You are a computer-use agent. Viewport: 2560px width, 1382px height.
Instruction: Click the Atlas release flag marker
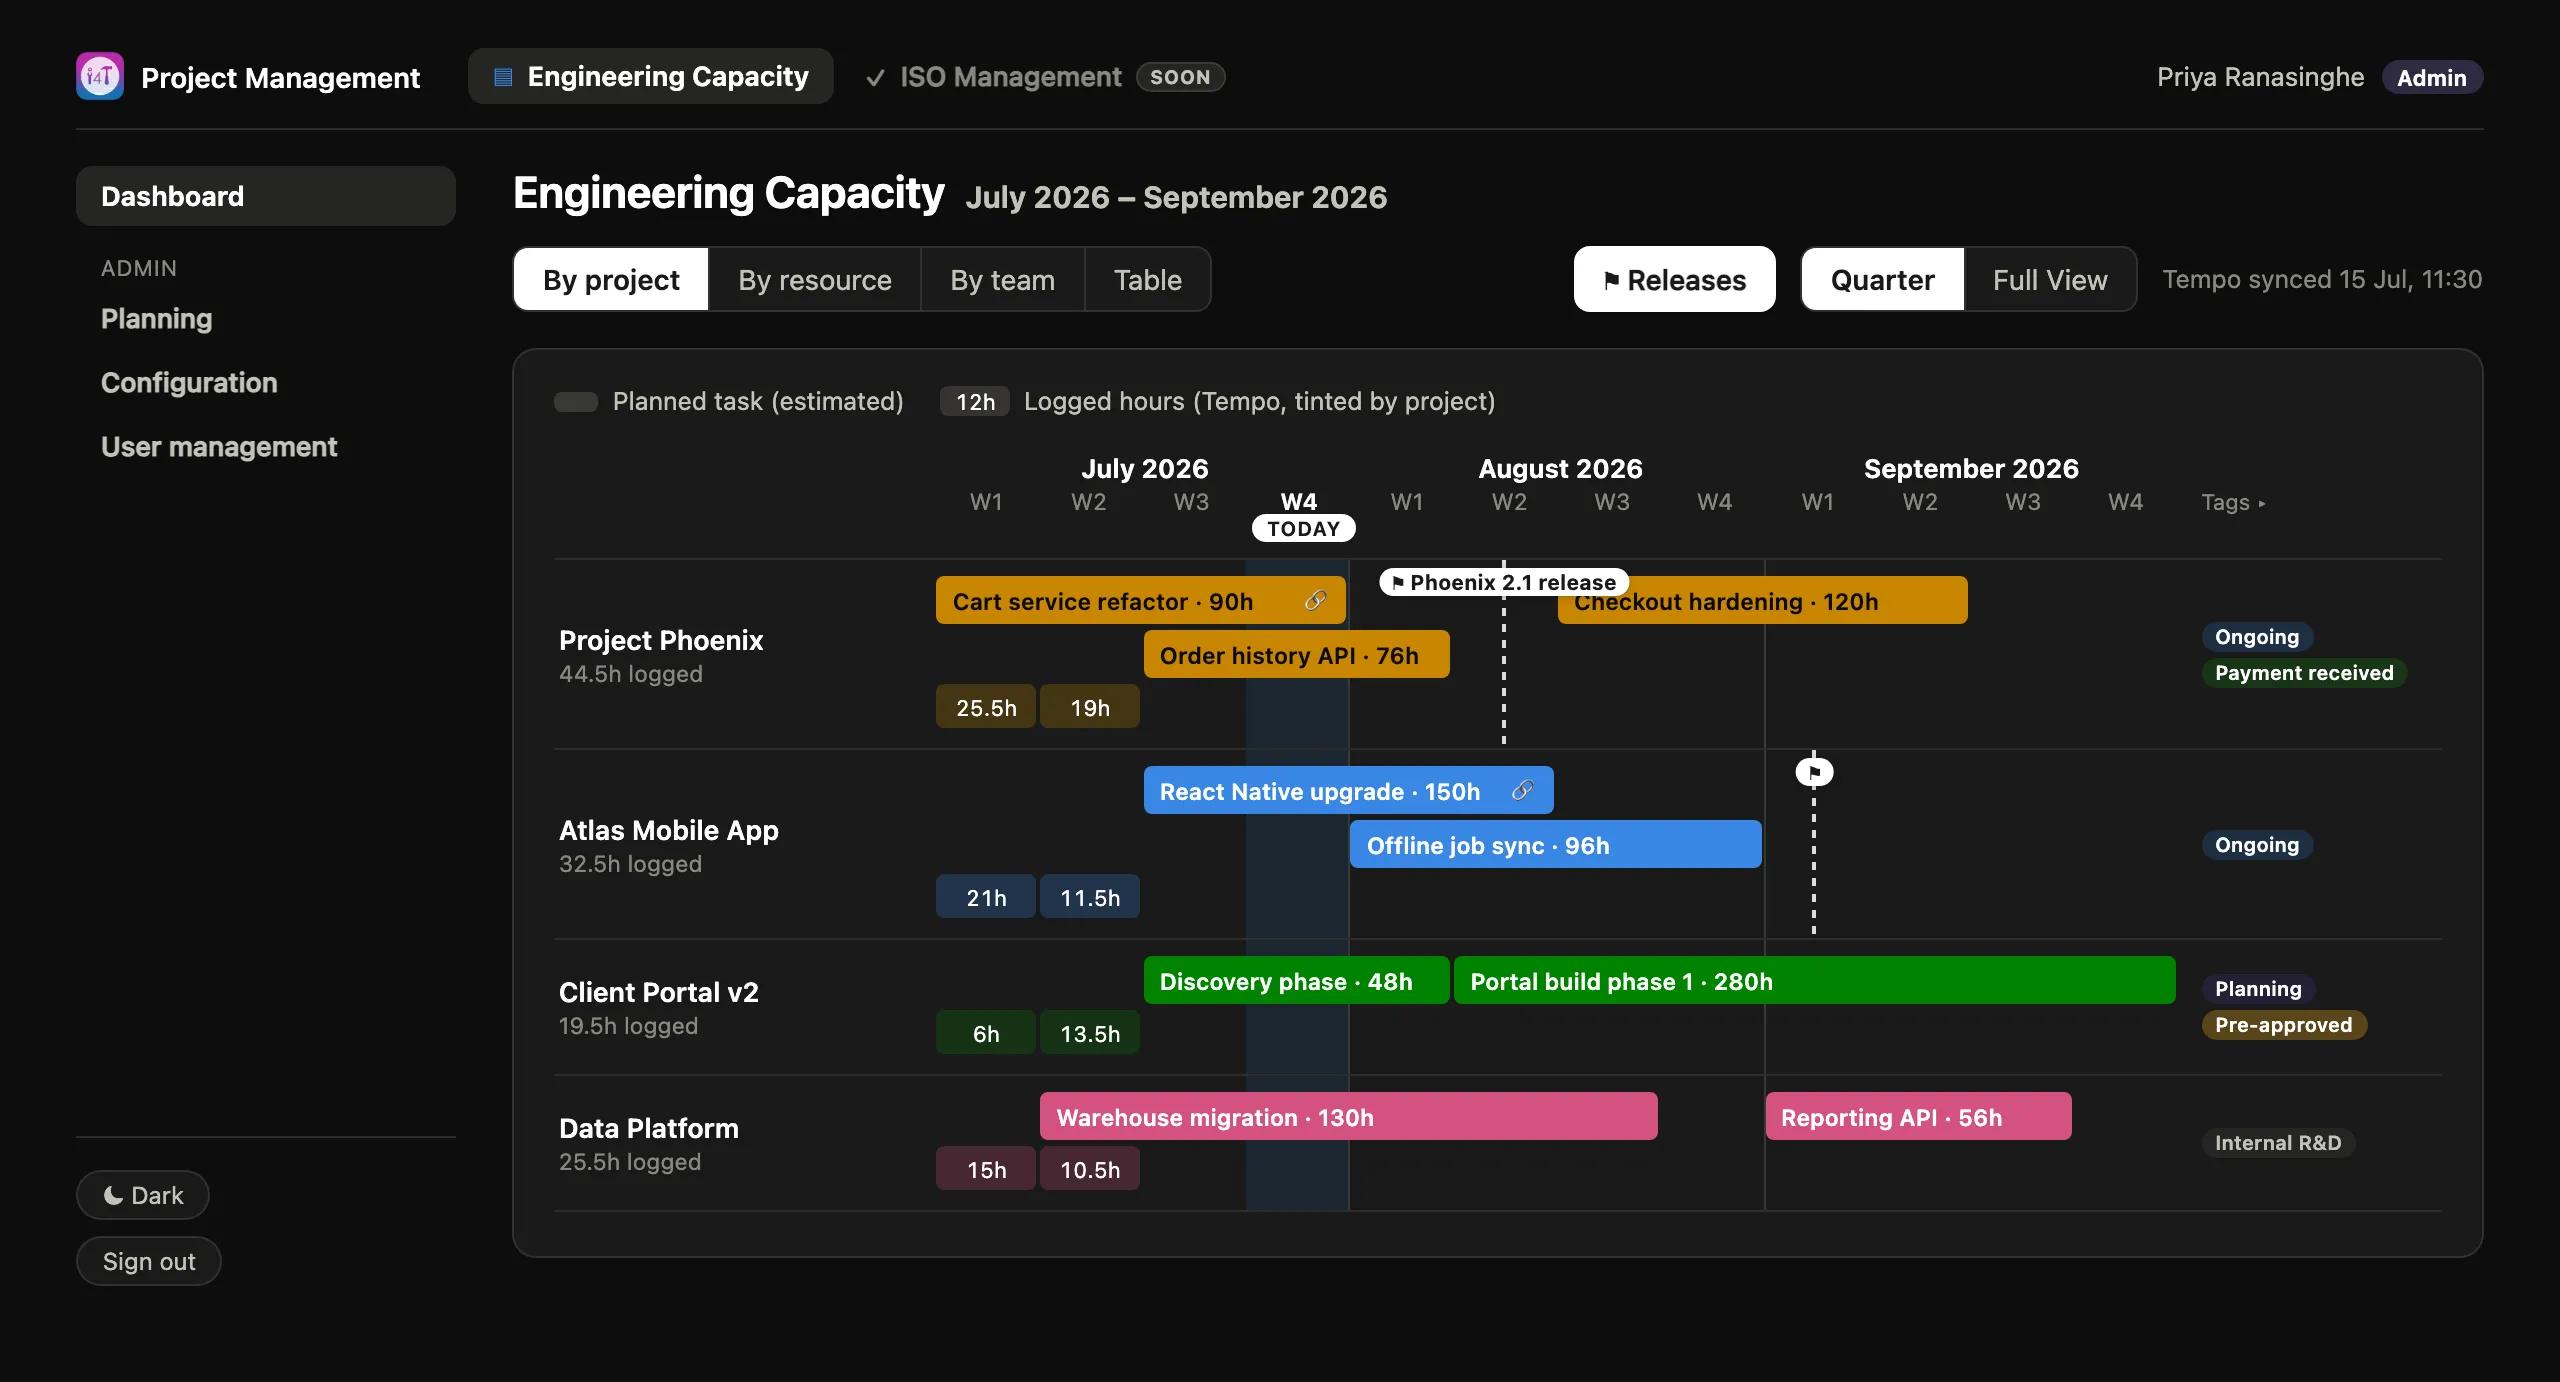1814,772
